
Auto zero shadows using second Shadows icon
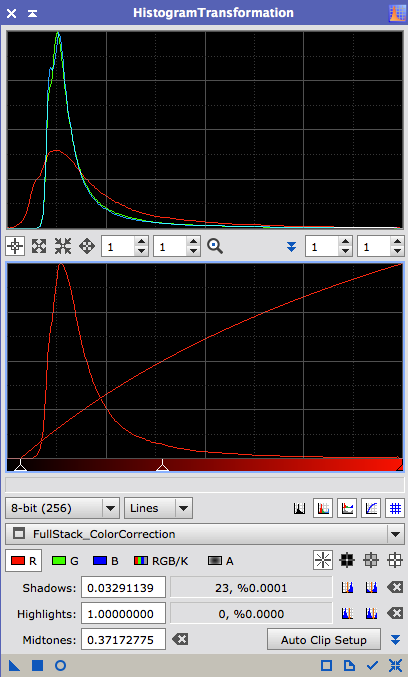[371, 588]
